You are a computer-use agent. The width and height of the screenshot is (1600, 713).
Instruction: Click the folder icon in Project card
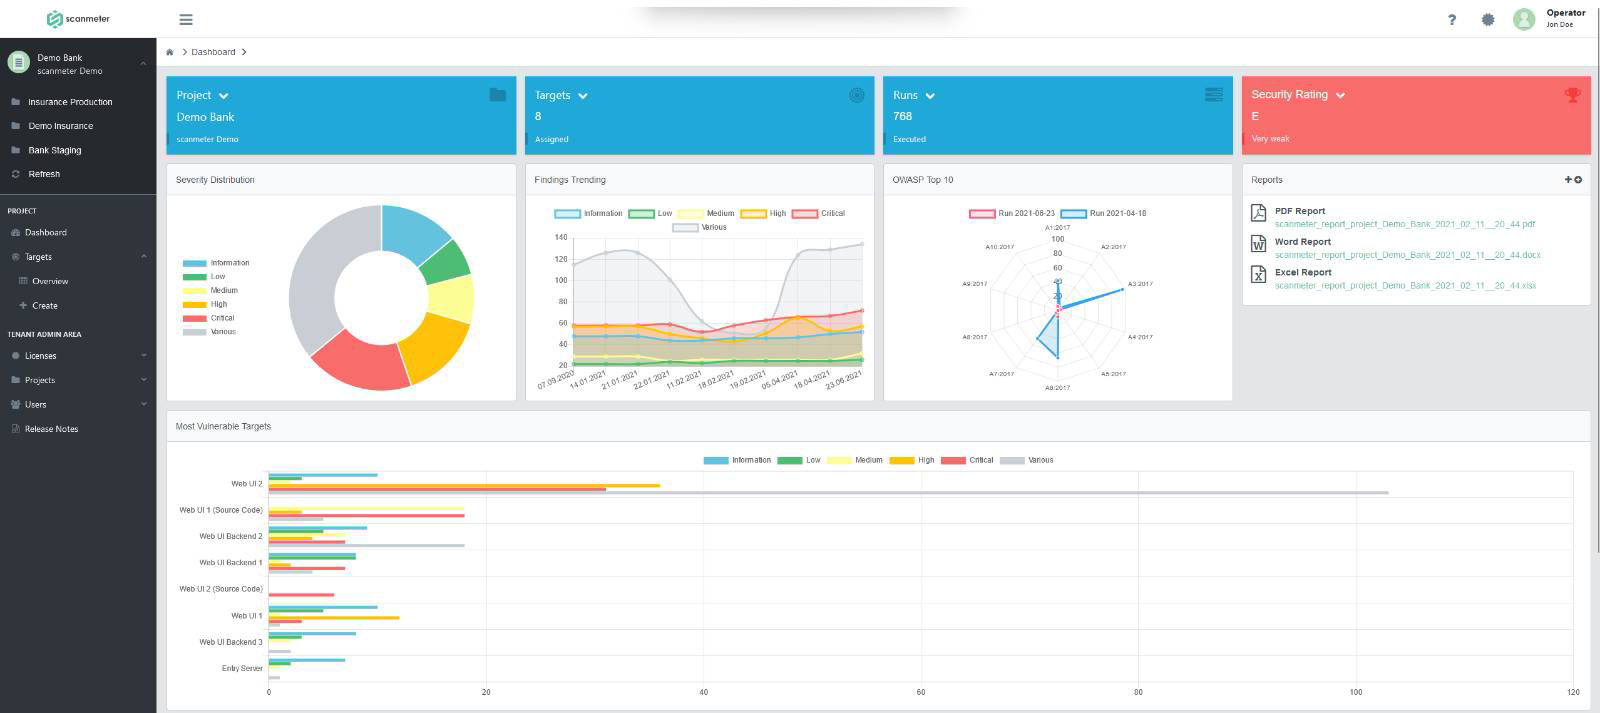498,94
